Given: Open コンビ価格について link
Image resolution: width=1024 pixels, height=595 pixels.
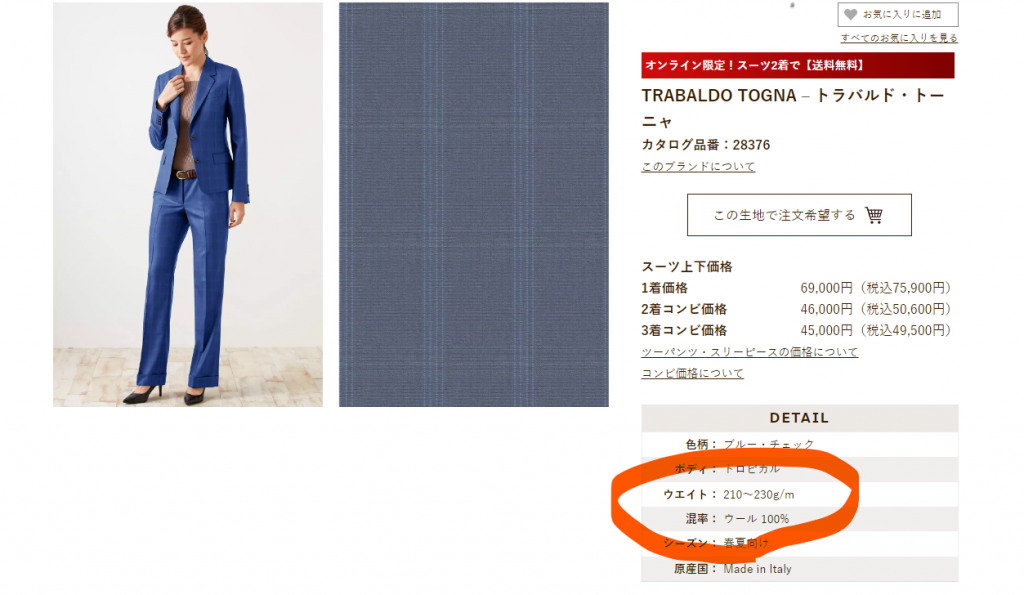Looking at the screenshot, I should 692,374.
